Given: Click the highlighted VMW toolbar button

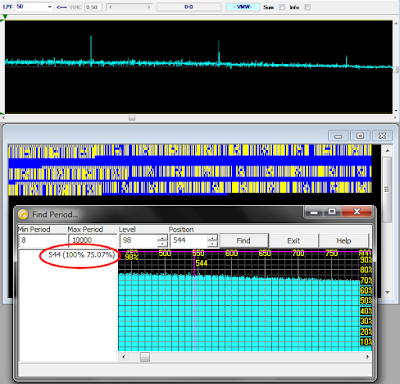Looking at the screenshot, I should coord(243,7).
